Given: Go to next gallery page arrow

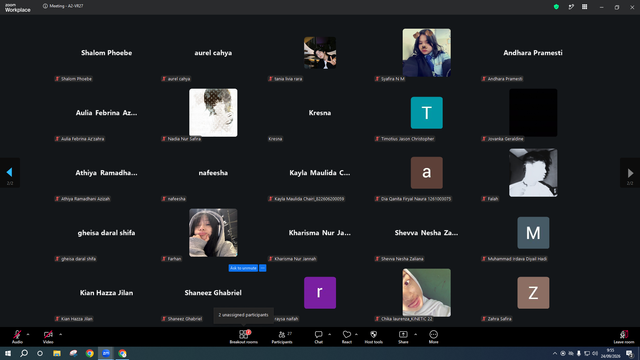Looking at the screenshot, I should 630,173.
